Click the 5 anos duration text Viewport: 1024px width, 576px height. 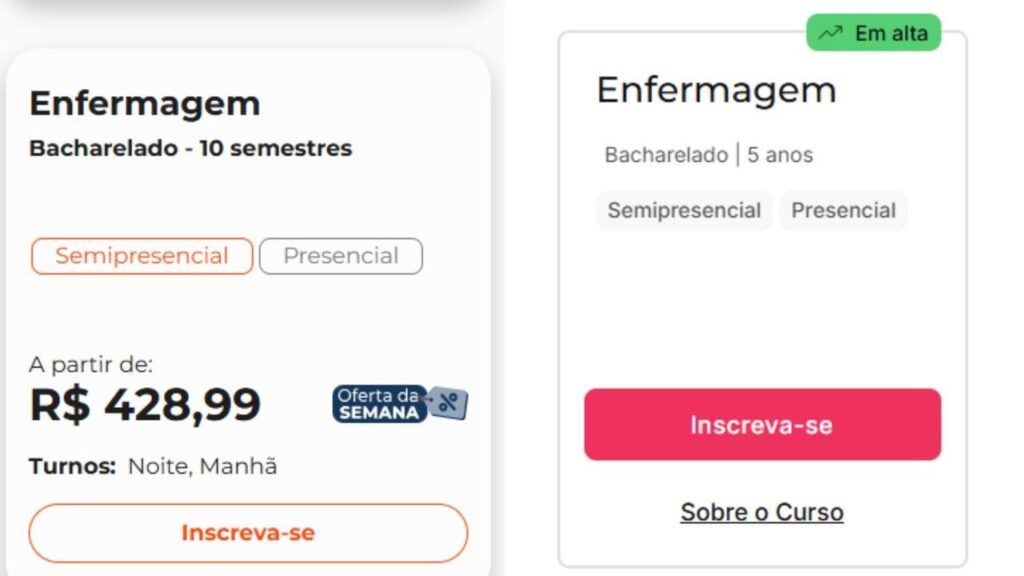(x=780, y=155)
